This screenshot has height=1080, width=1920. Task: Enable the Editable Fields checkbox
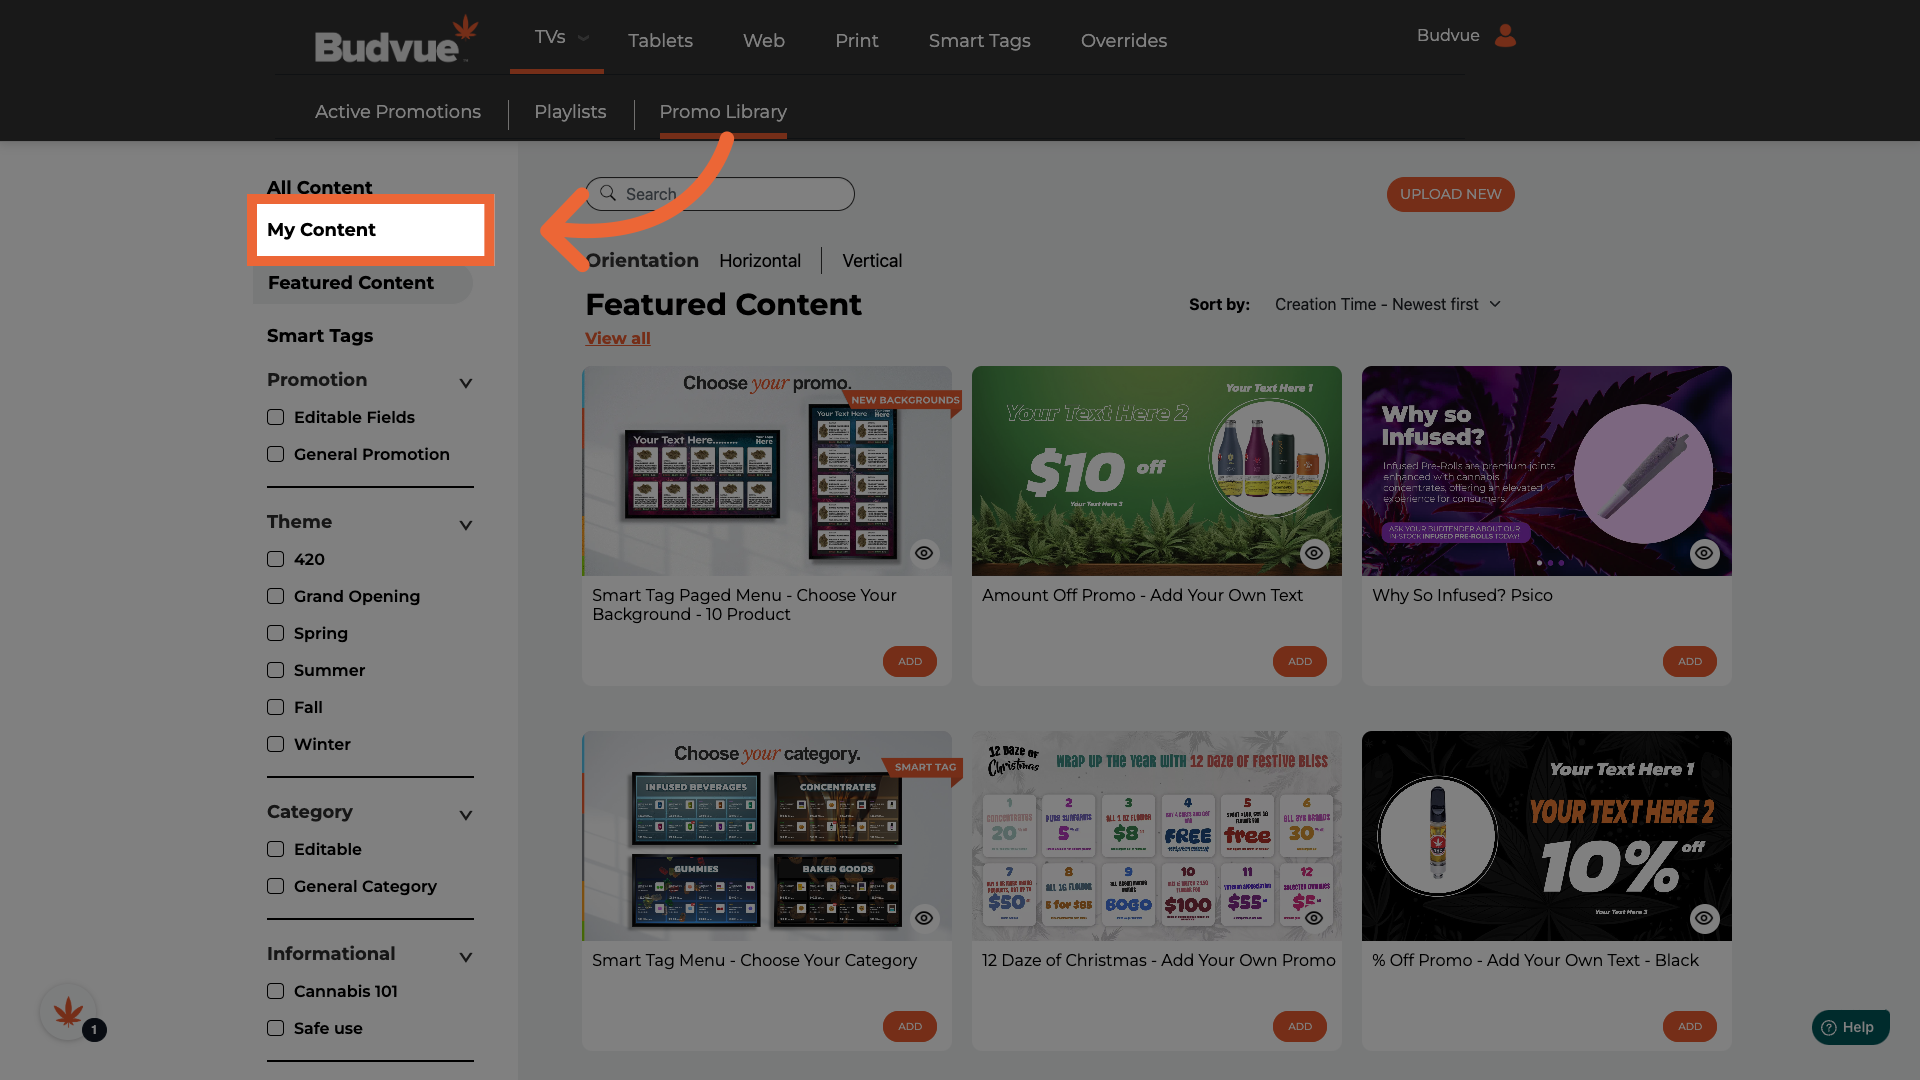276,417
